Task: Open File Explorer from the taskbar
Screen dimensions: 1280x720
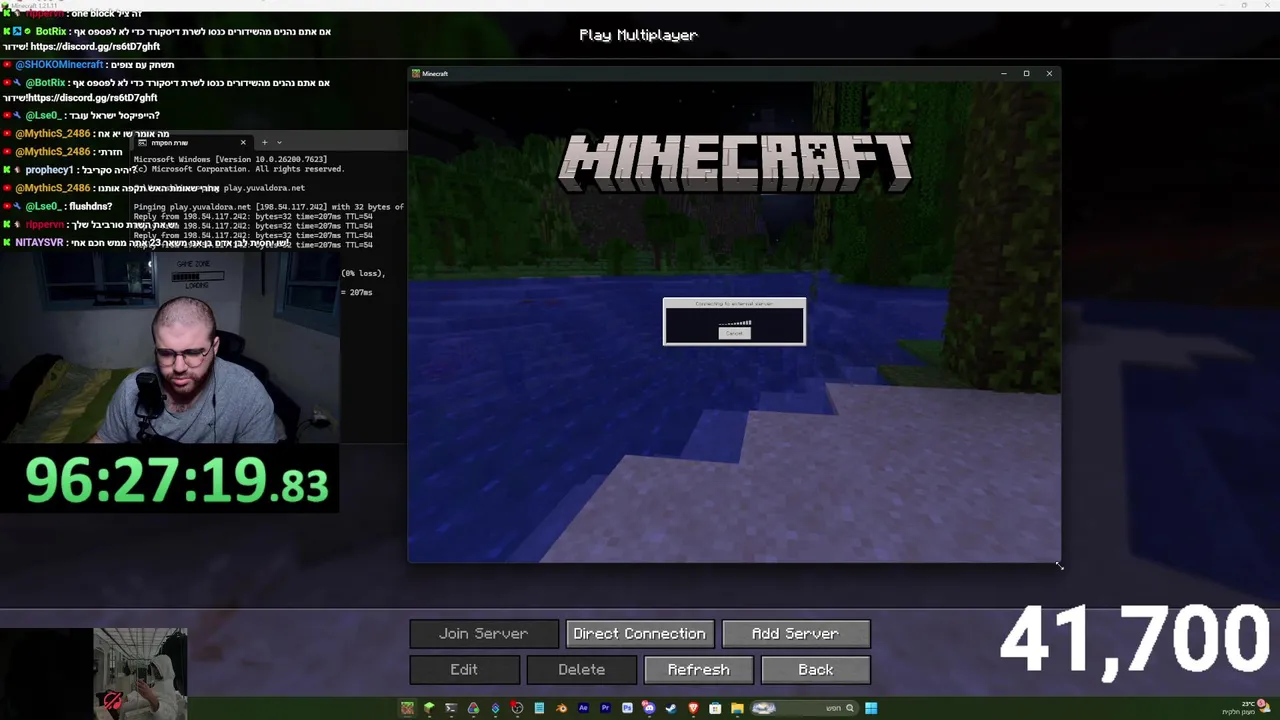Action: tap(737, 708)
